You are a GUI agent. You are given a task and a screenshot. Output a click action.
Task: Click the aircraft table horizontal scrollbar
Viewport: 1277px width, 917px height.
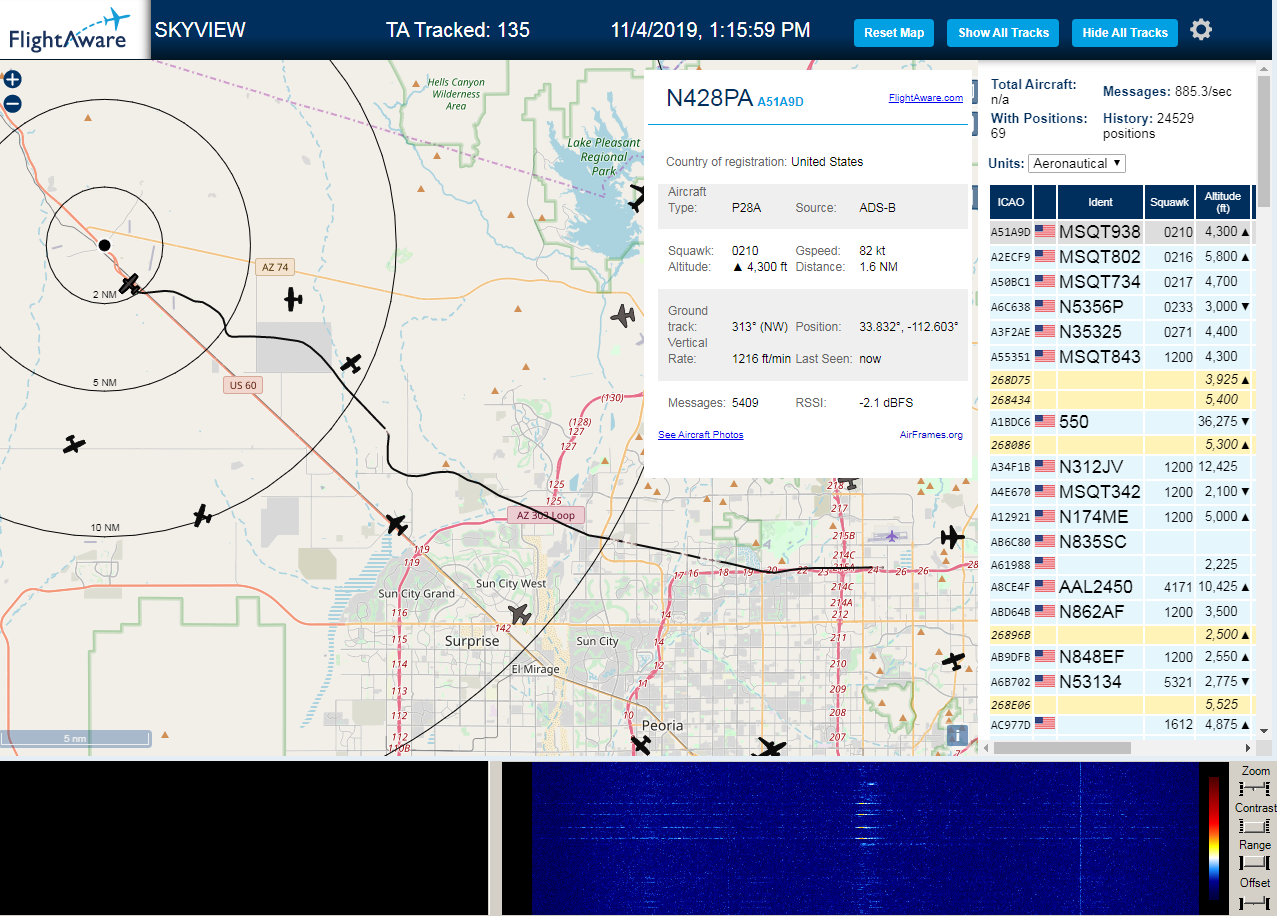pyautogui.click(x=1063, y=747)
